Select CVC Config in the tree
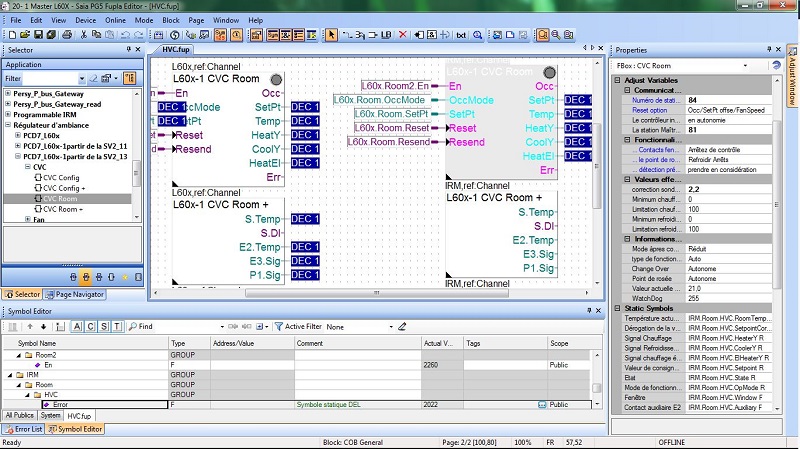The image size is (800, 449). pos(62,177)
